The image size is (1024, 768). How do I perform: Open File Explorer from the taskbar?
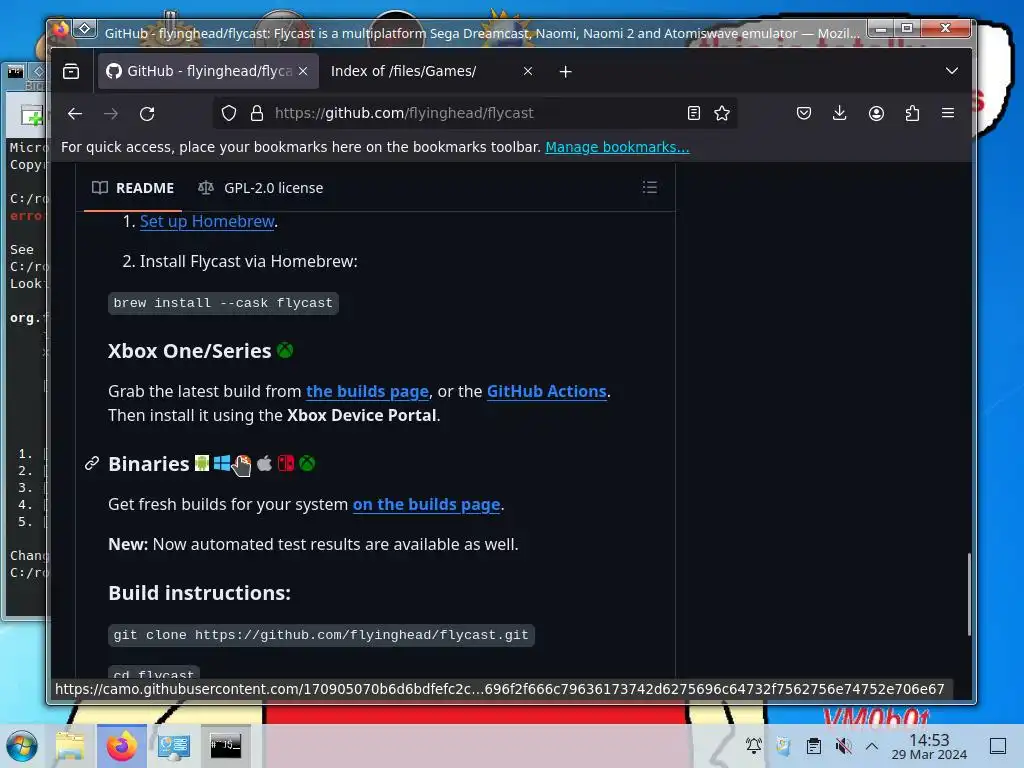pyautogui.click(x=71, y=746)
